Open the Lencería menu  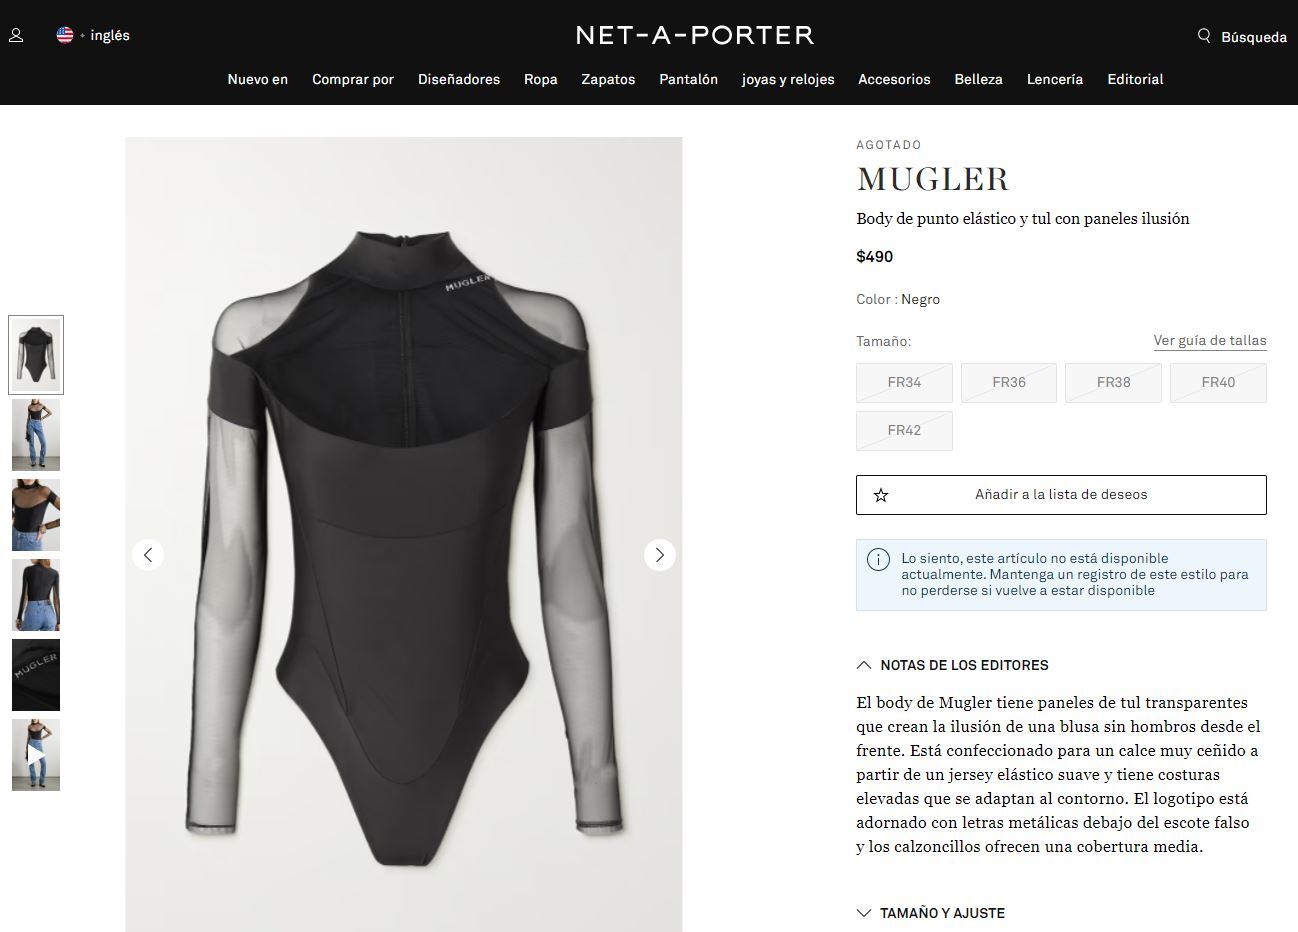tap(1055, 79)
